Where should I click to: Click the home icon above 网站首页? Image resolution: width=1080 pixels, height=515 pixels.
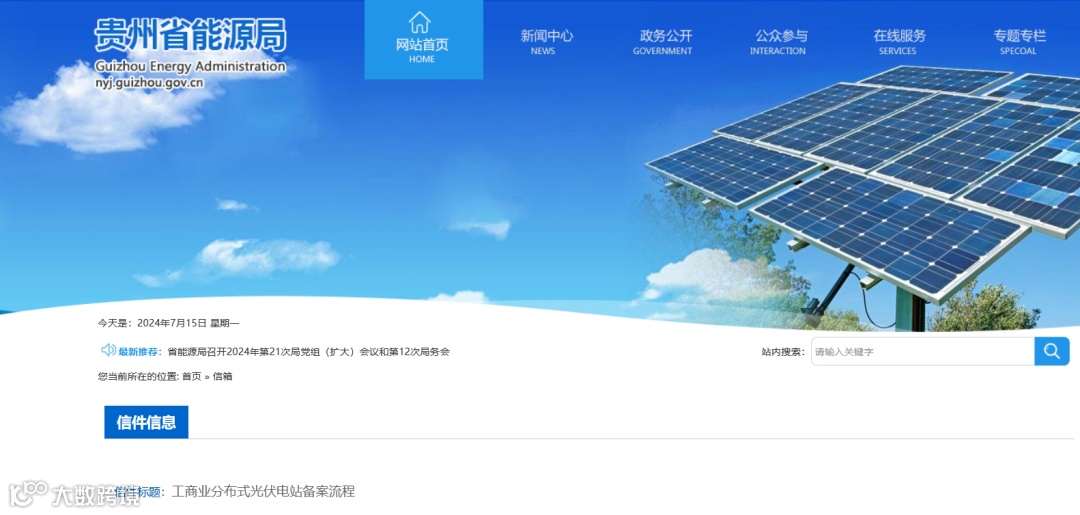click(419, 22)
